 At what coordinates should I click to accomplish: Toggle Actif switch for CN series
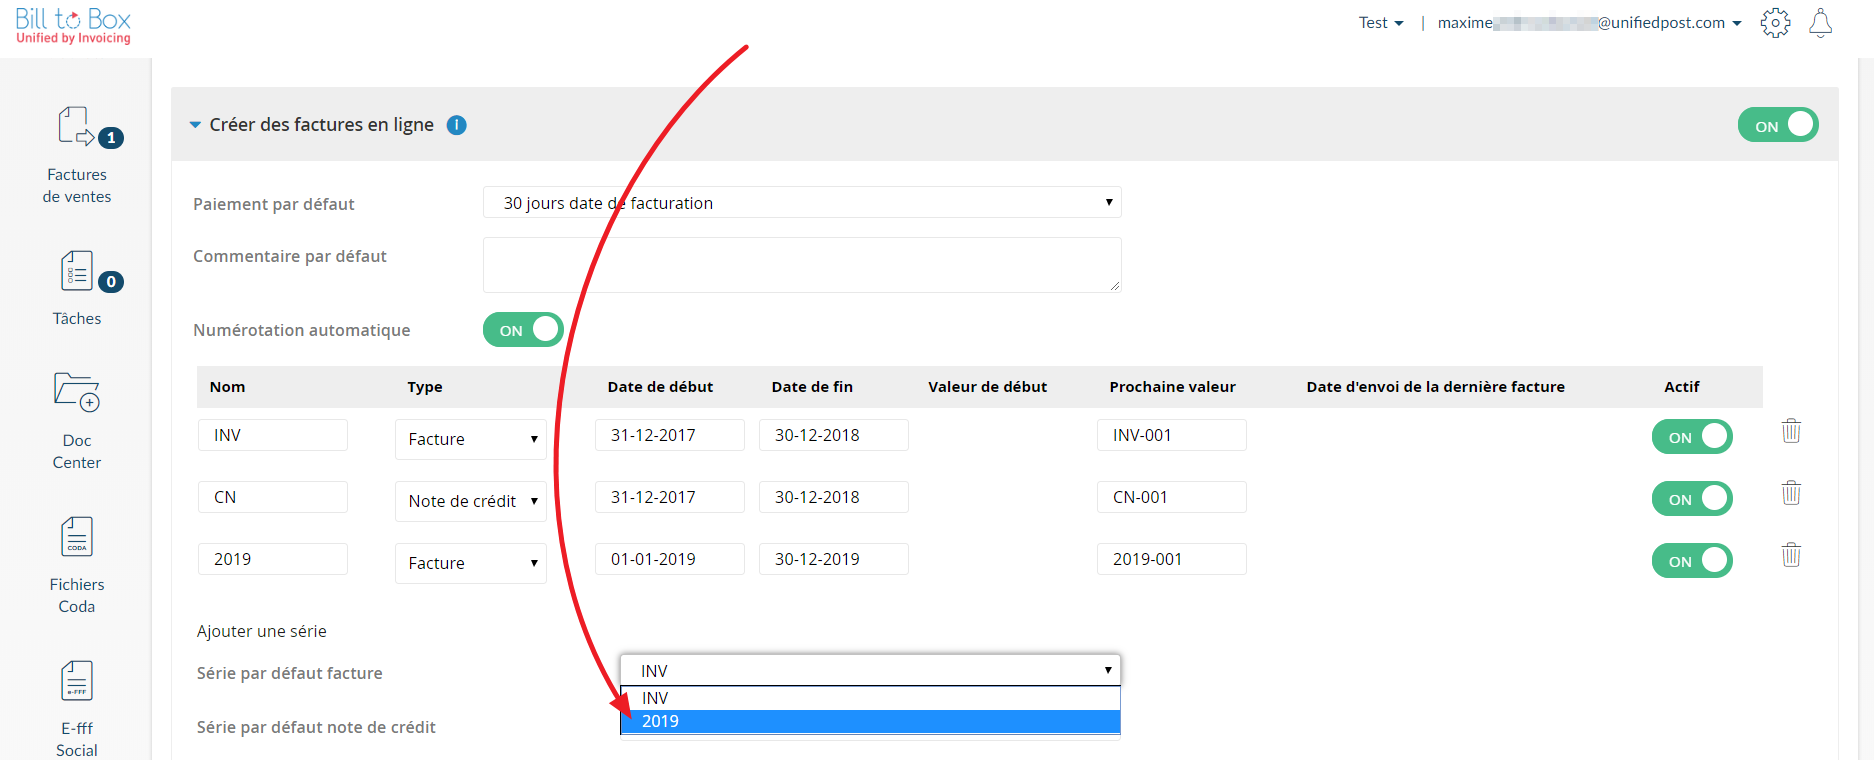(1692, 499)
